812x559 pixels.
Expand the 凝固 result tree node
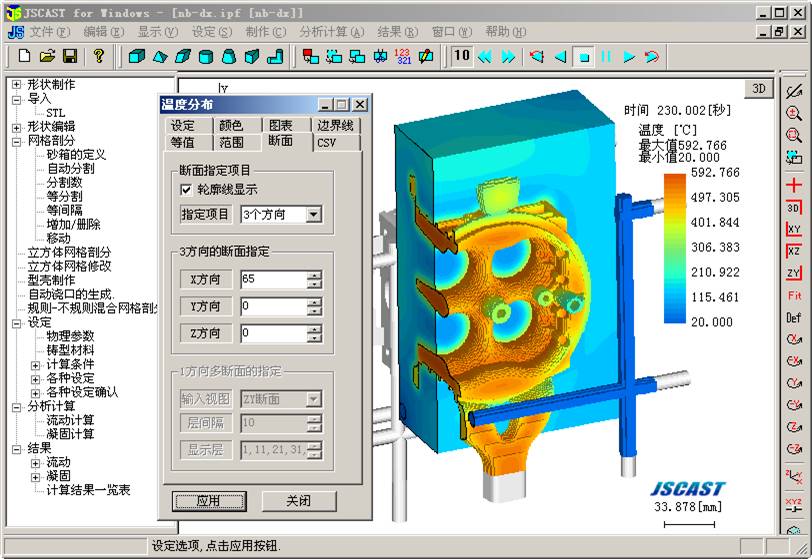pos(35,477)
